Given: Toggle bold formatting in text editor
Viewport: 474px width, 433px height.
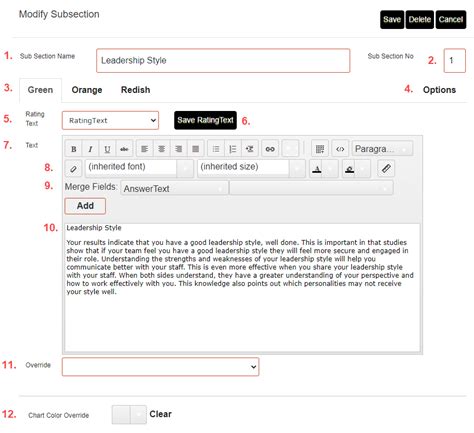Looking at the screenshot, I should pyautogui.click(x=74, y=149).
